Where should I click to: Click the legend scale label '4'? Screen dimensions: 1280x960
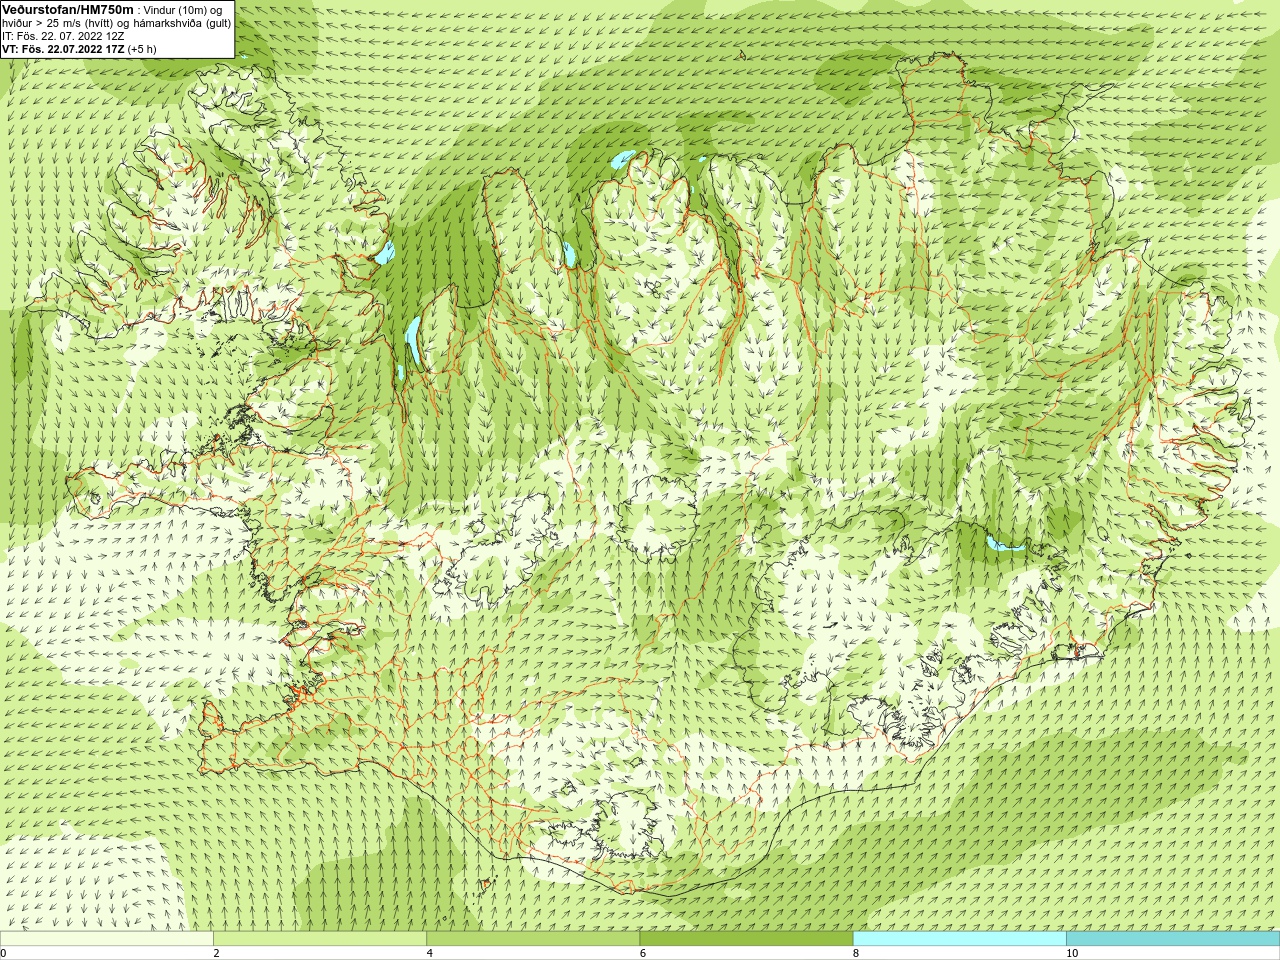430,953
